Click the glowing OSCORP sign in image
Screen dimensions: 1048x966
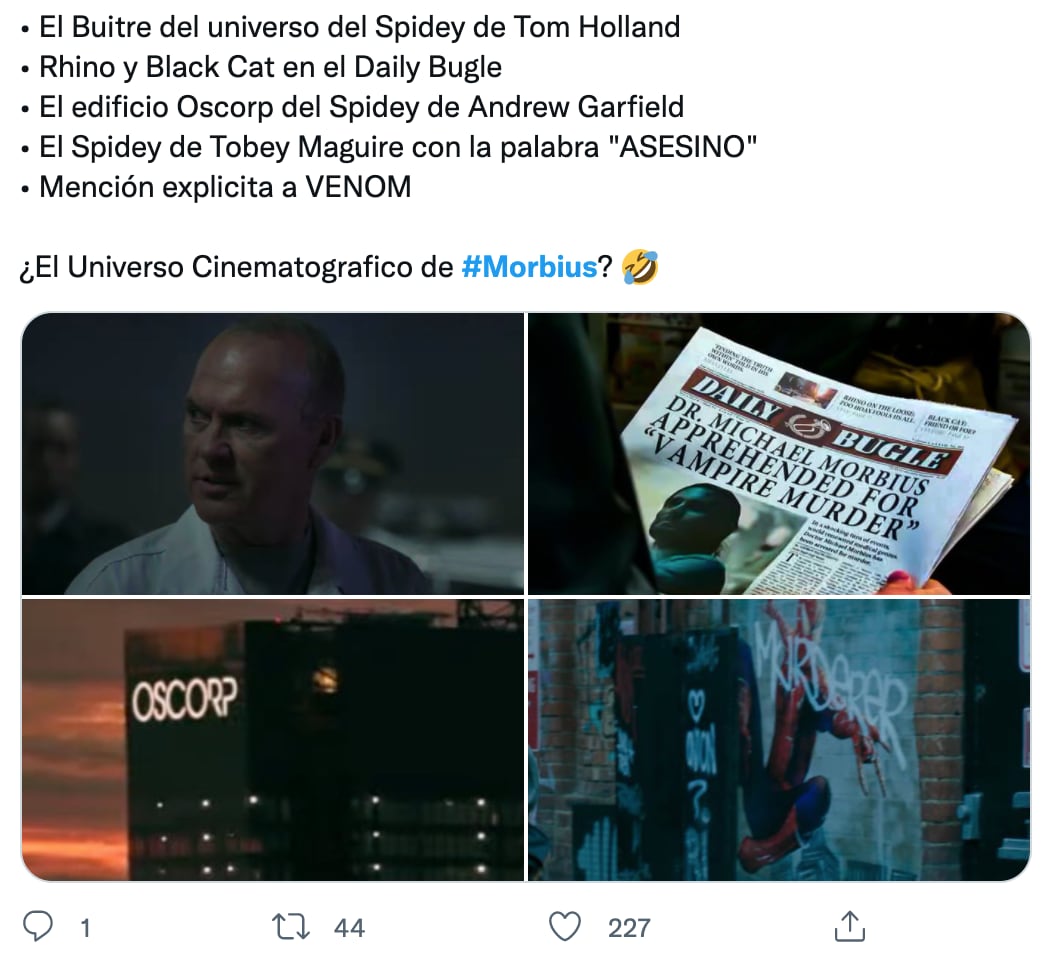coord(184,701)
